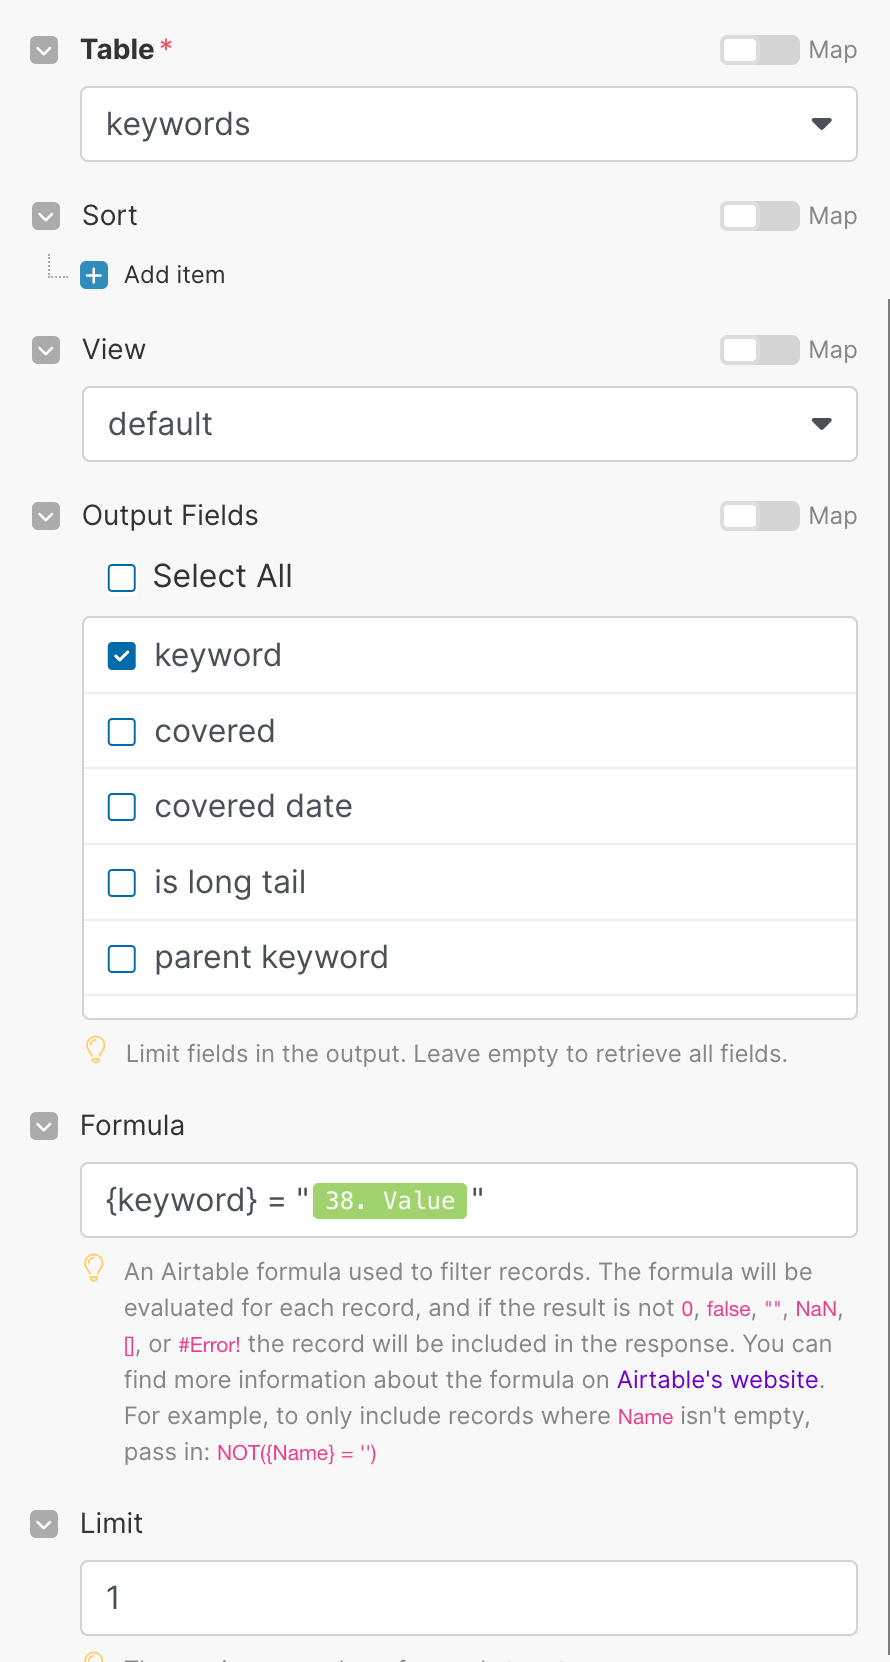
Task: Collapse the Sort section chevron
Action: coord(46,216)
